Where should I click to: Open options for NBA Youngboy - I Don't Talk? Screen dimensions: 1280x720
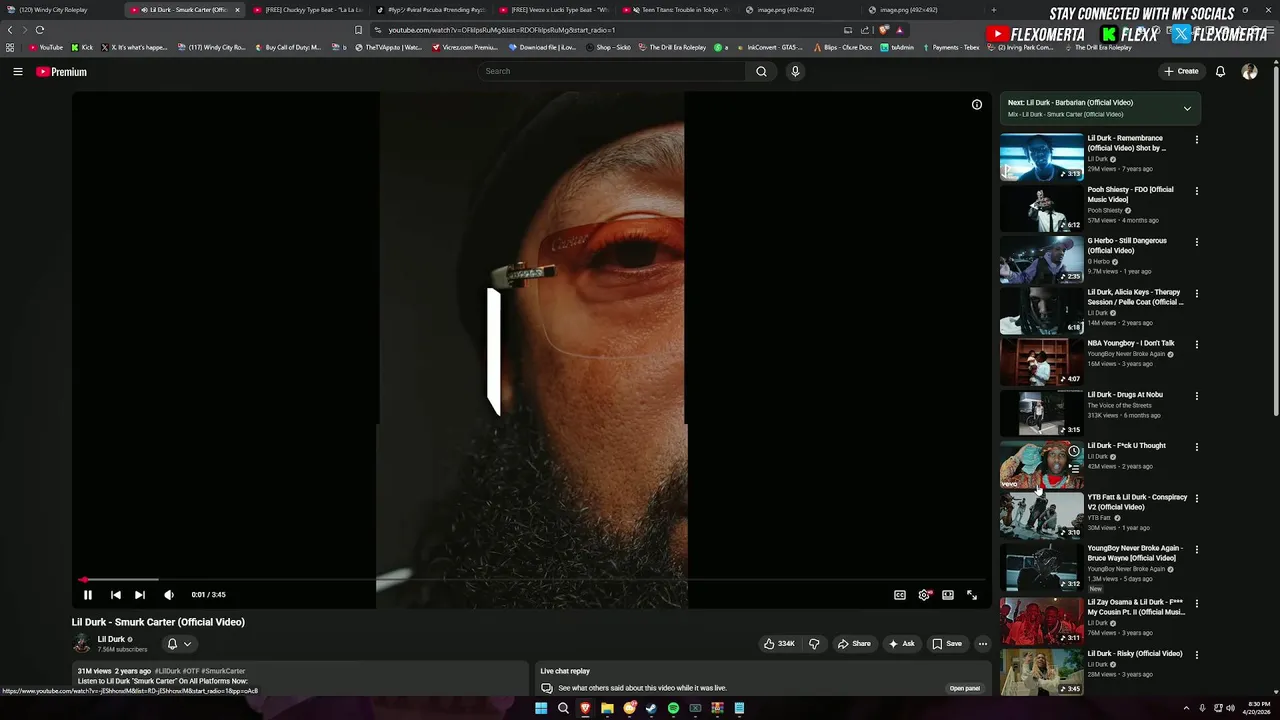(x=1196, y=345)
